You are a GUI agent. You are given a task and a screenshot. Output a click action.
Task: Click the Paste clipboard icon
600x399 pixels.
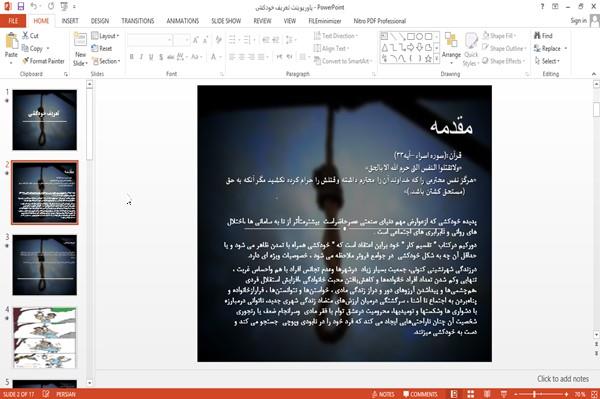click(11, 41)
